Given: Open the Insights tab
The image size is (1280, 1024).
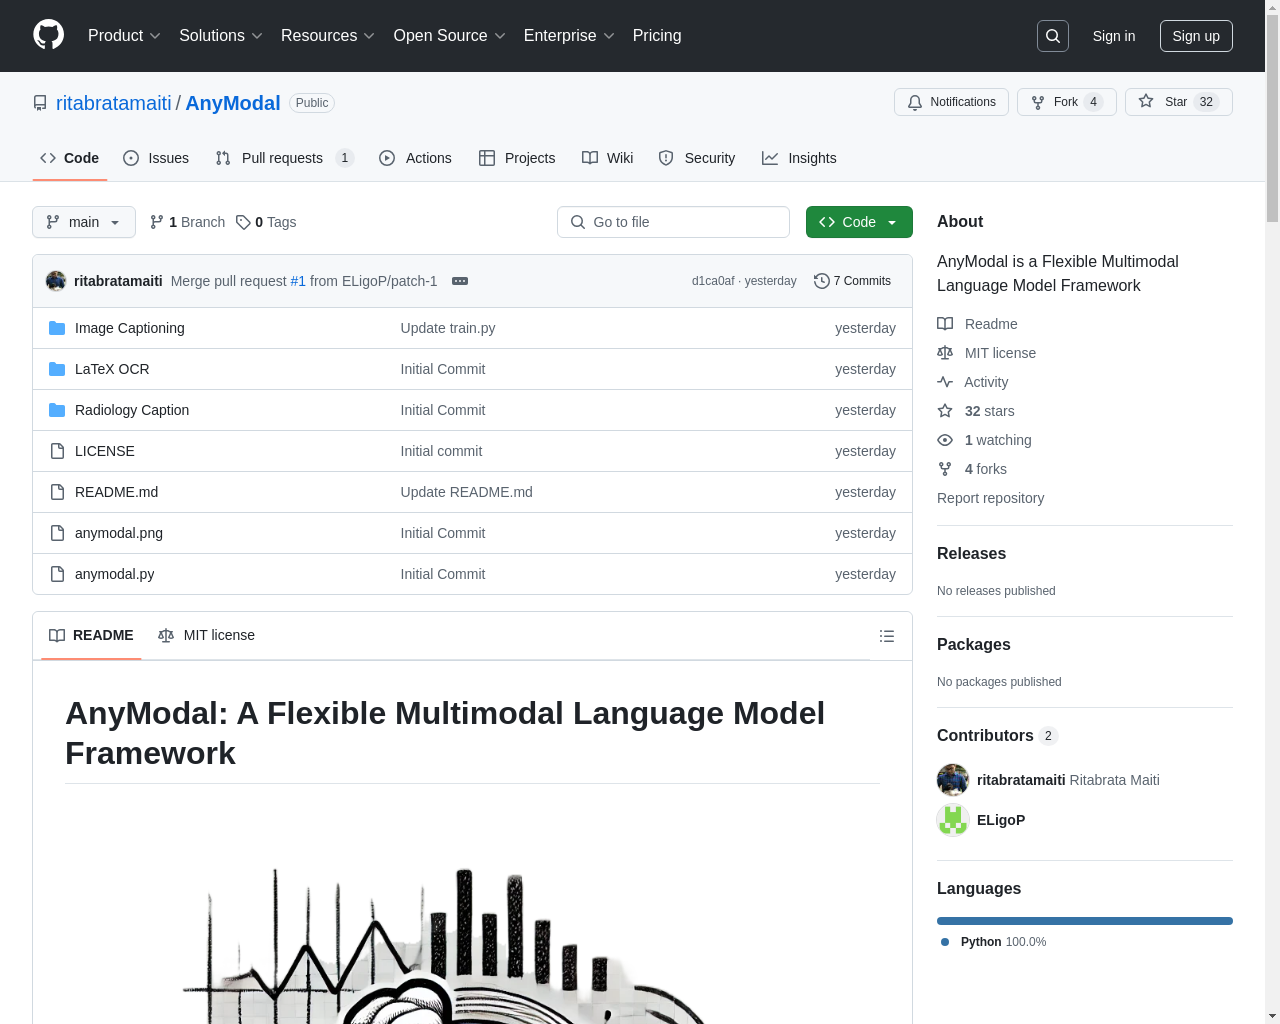Looking at the screenshot, I should point(799,158).
